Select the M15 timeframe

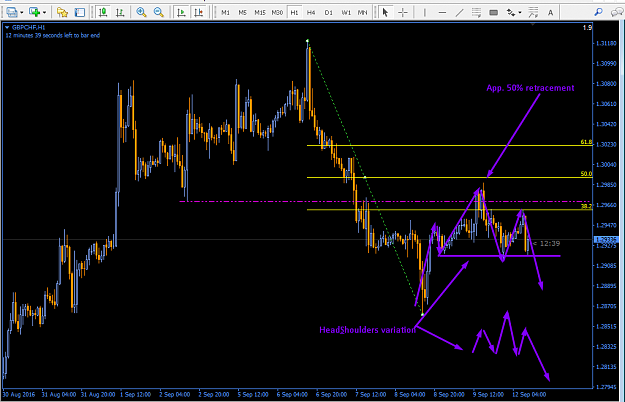click(x=260, y=13)
